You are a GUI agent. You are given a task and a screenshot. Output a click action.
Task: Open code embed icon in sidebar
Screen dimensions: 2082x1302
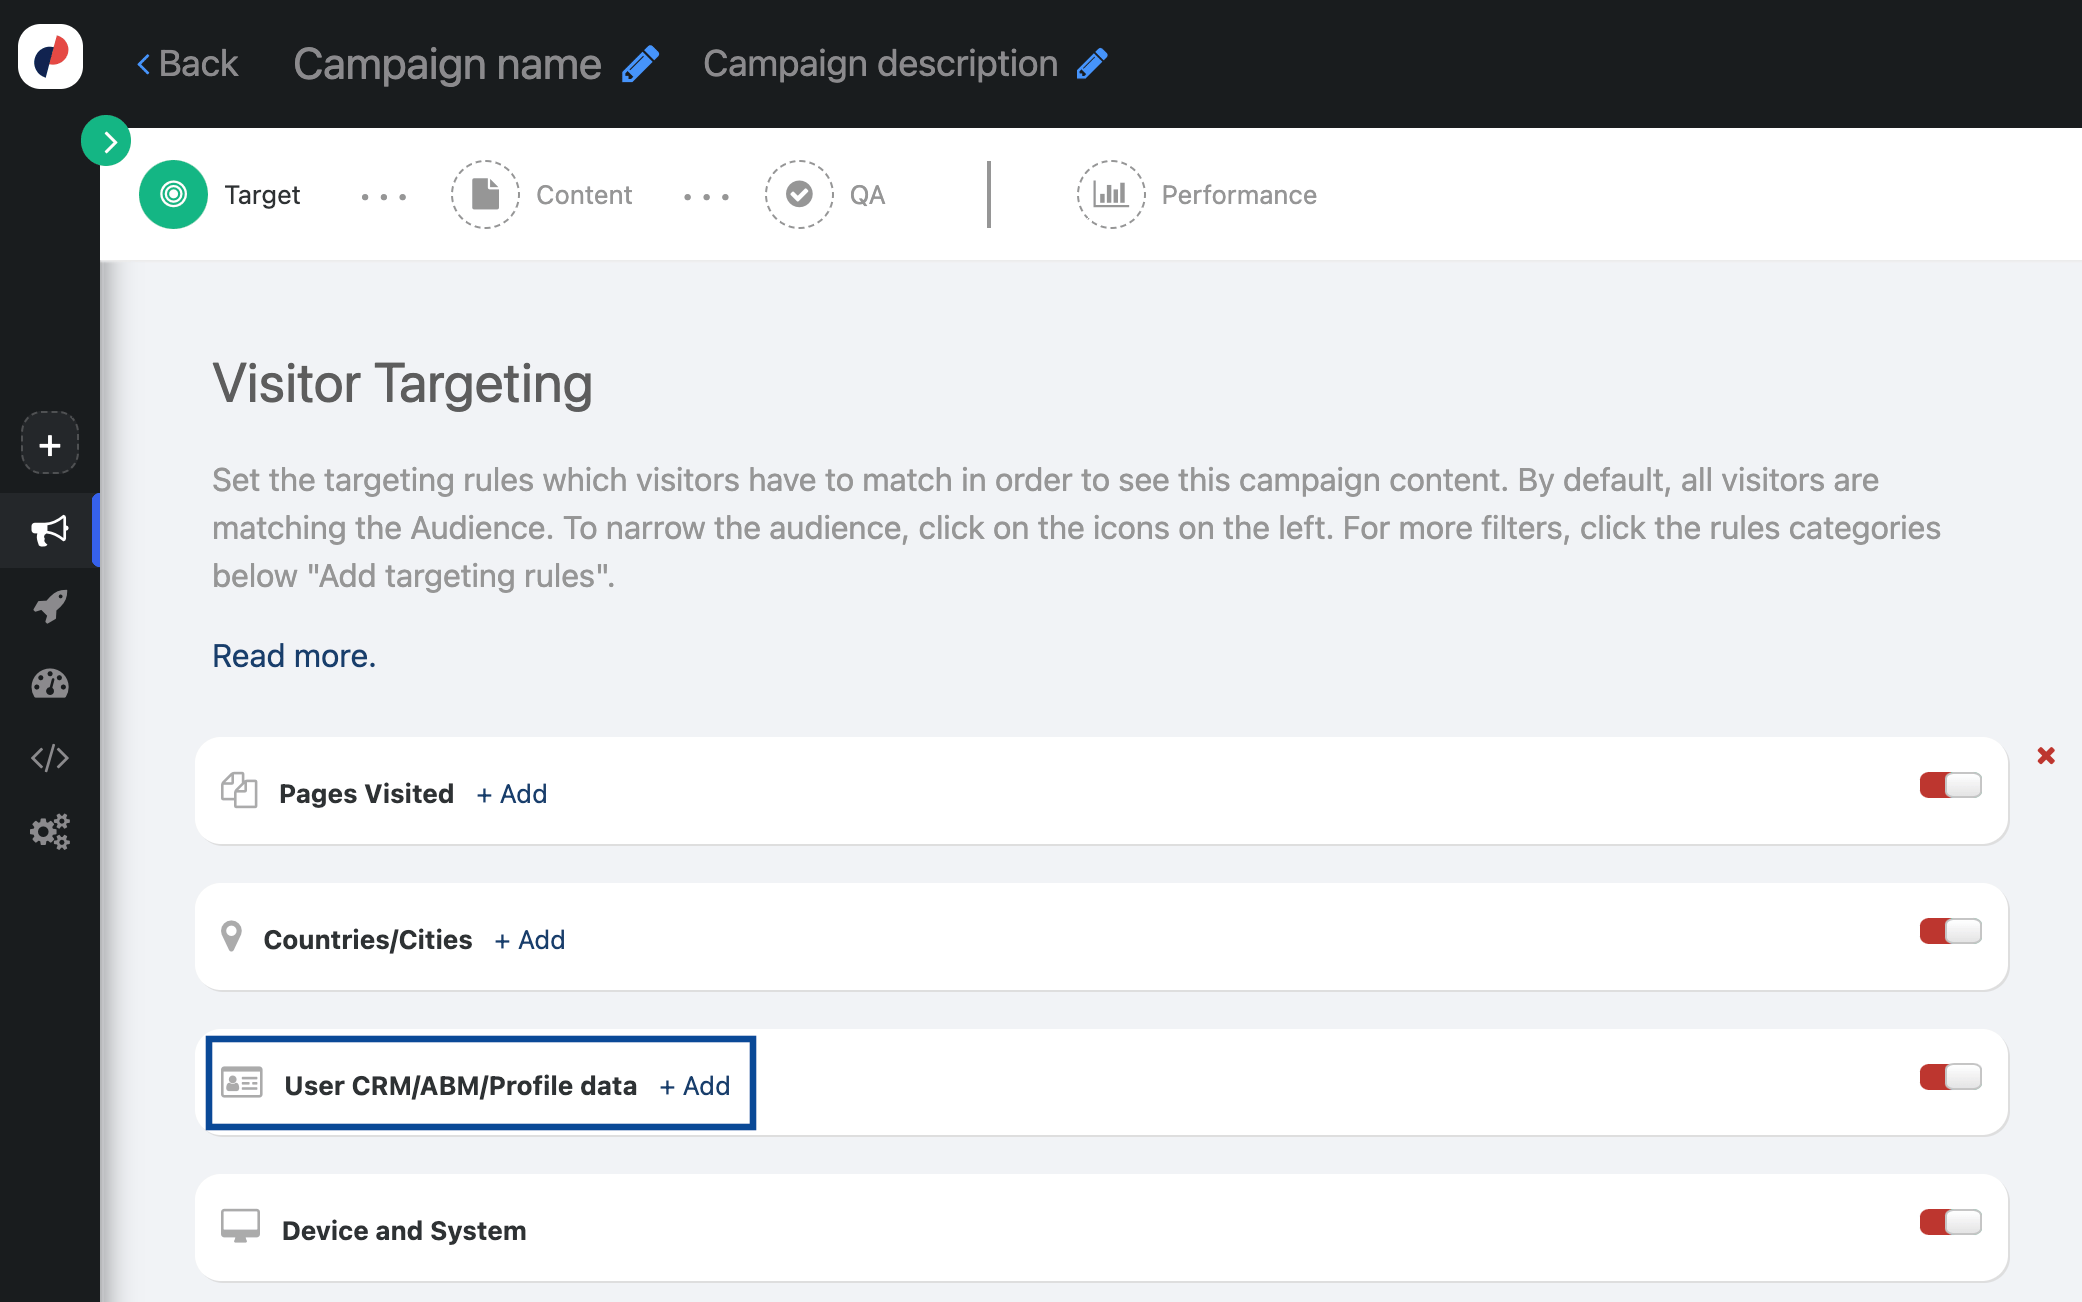50,758
